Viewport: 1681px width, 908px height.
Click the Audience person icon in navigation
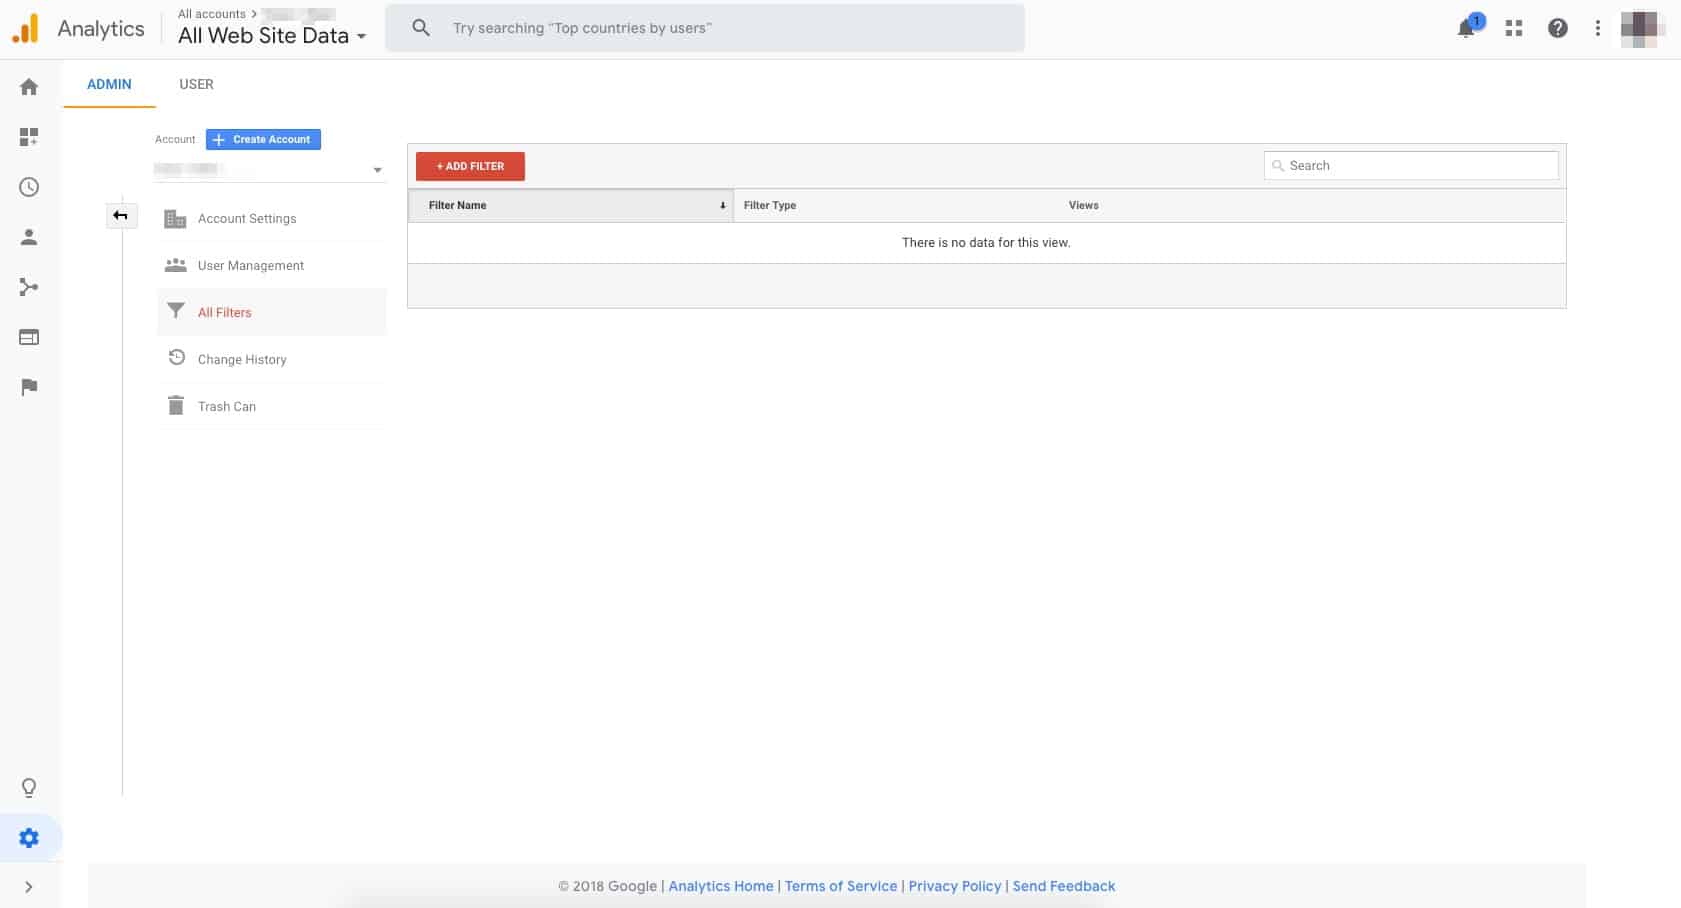coord(28,237)
